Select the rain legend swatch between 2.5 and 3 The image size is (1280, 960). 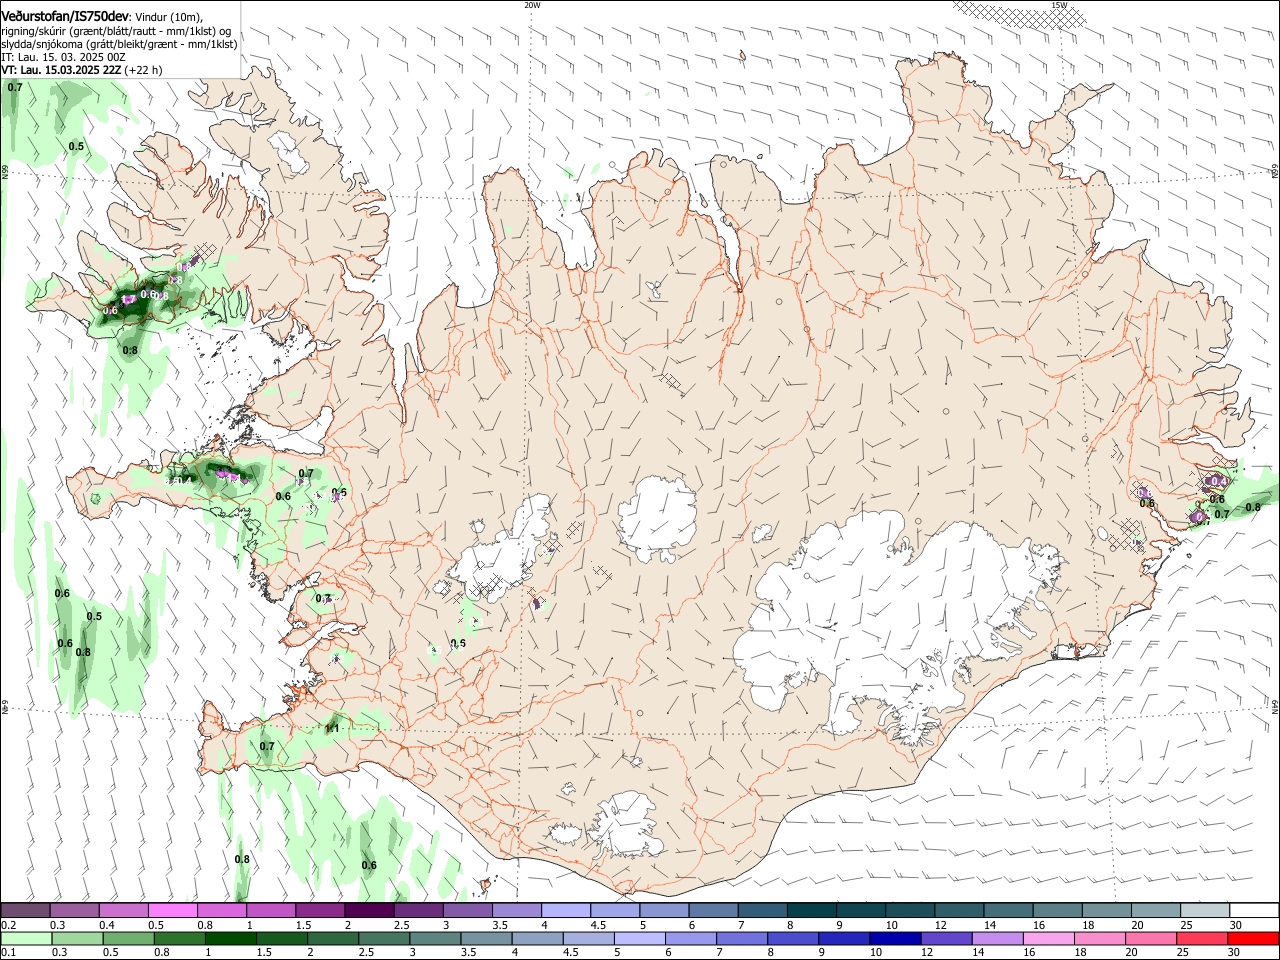point(384,938)
